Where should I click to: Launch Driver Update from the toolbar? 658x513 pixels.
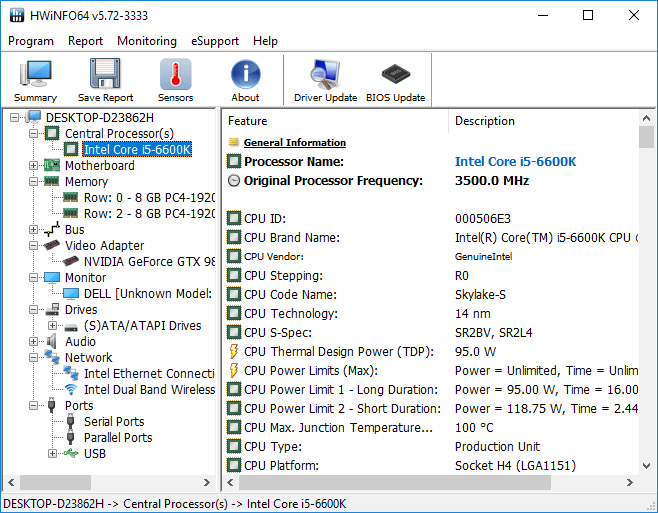coord(325,74)
